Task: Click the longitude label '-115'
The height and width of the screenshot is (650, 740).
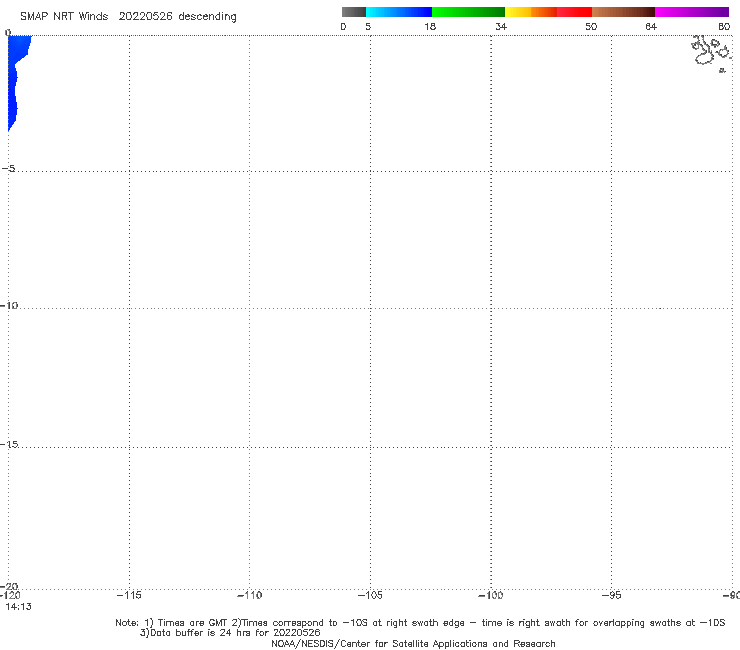Action: 129,595
